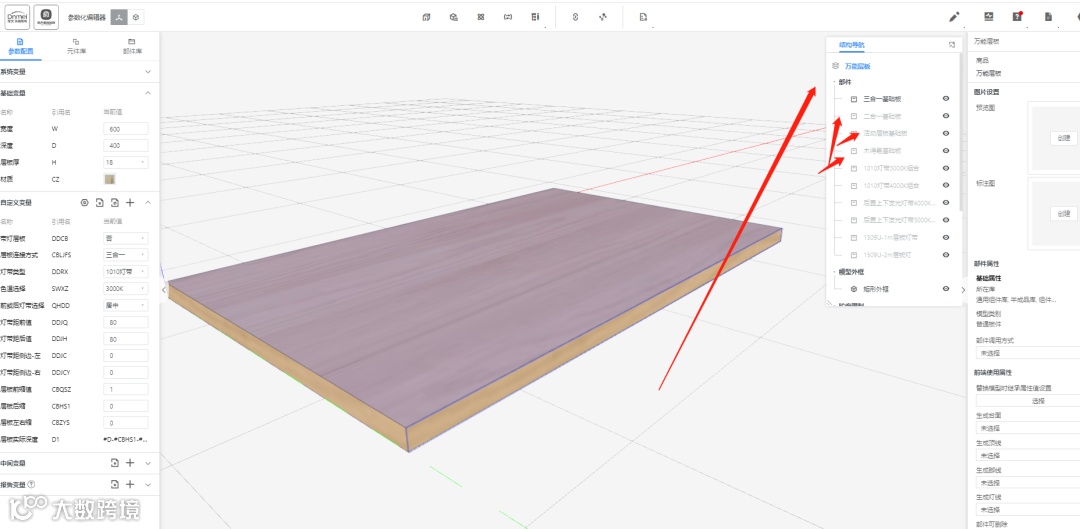The width and height of the screenshot is (1080, 529).
Task: Click the 材质 CZ wood material swatch
Action: pos(110,179)
